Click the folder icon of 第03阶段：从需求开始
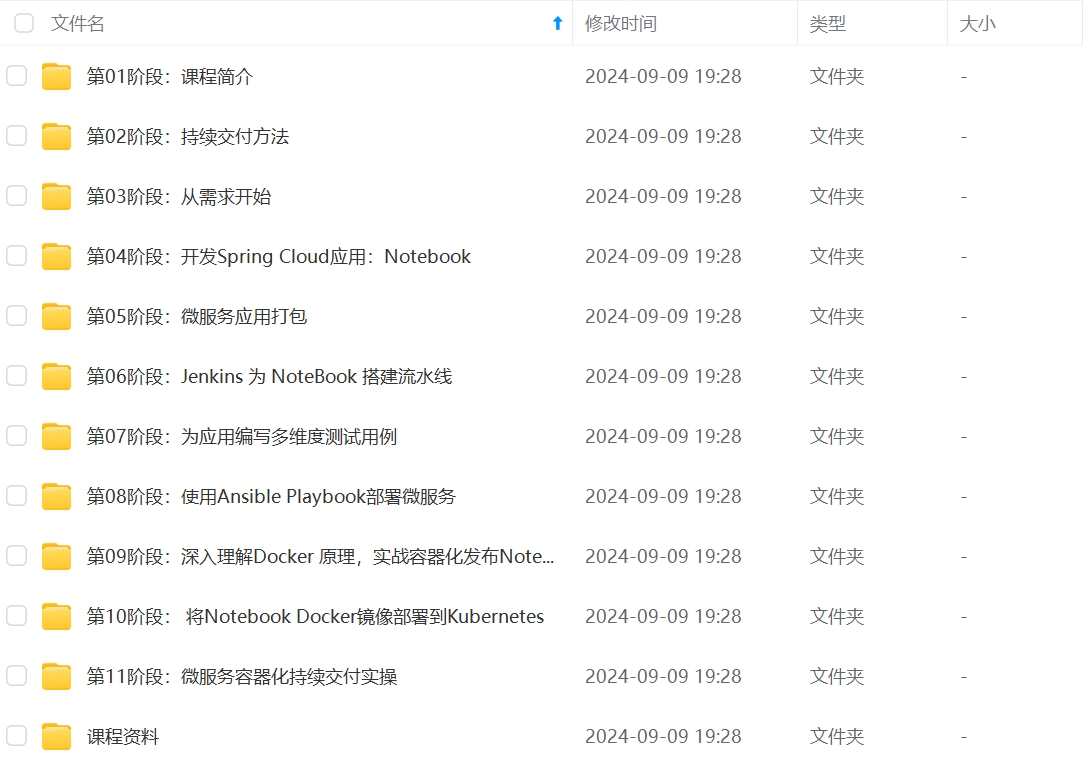The image size is (1083, 768). (57, 196)
